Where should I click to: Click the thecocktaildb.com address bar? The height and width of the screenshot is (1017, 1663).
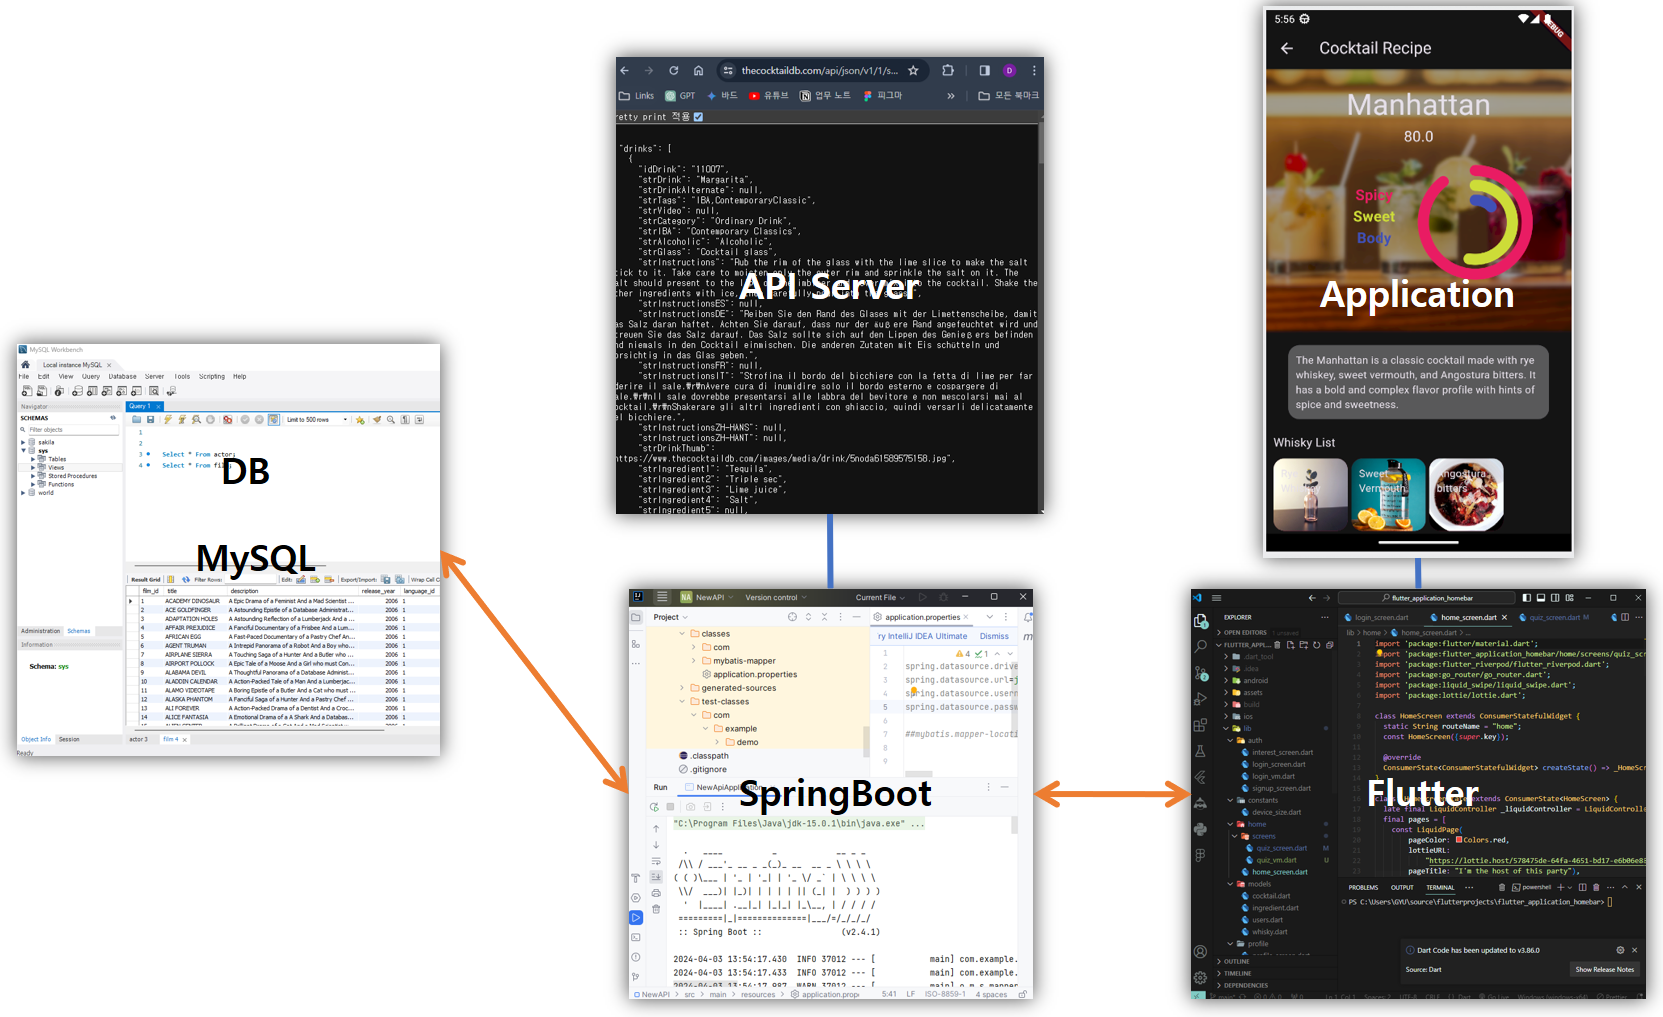pos(819,71)
